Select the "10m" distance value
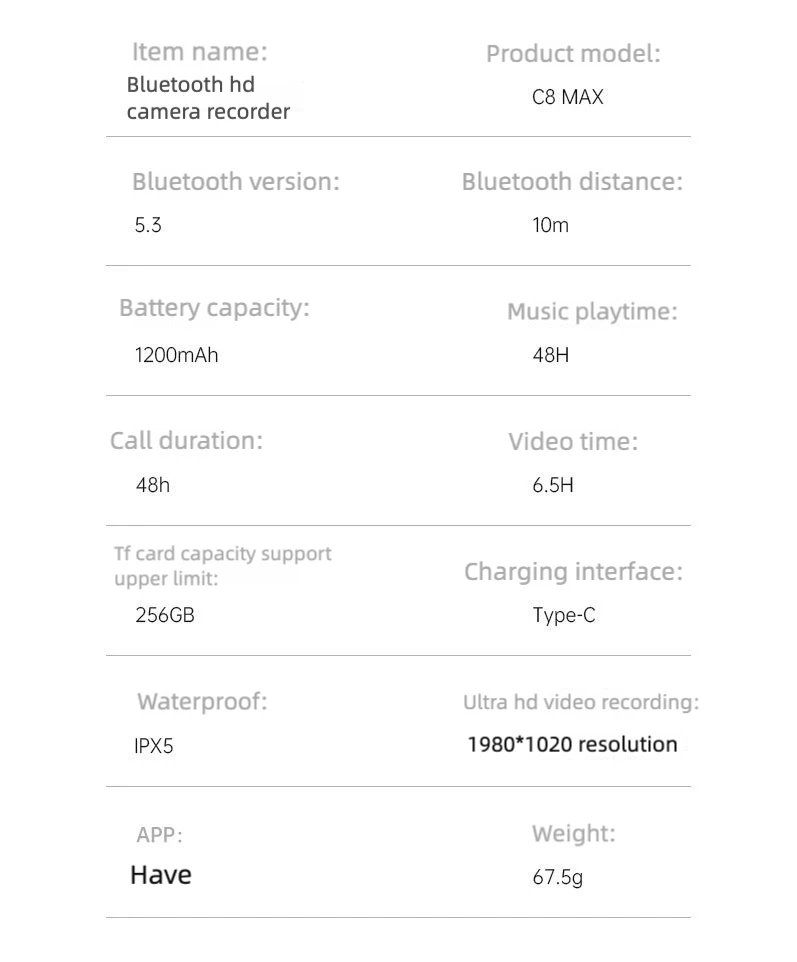 click(x=550, y=225)
